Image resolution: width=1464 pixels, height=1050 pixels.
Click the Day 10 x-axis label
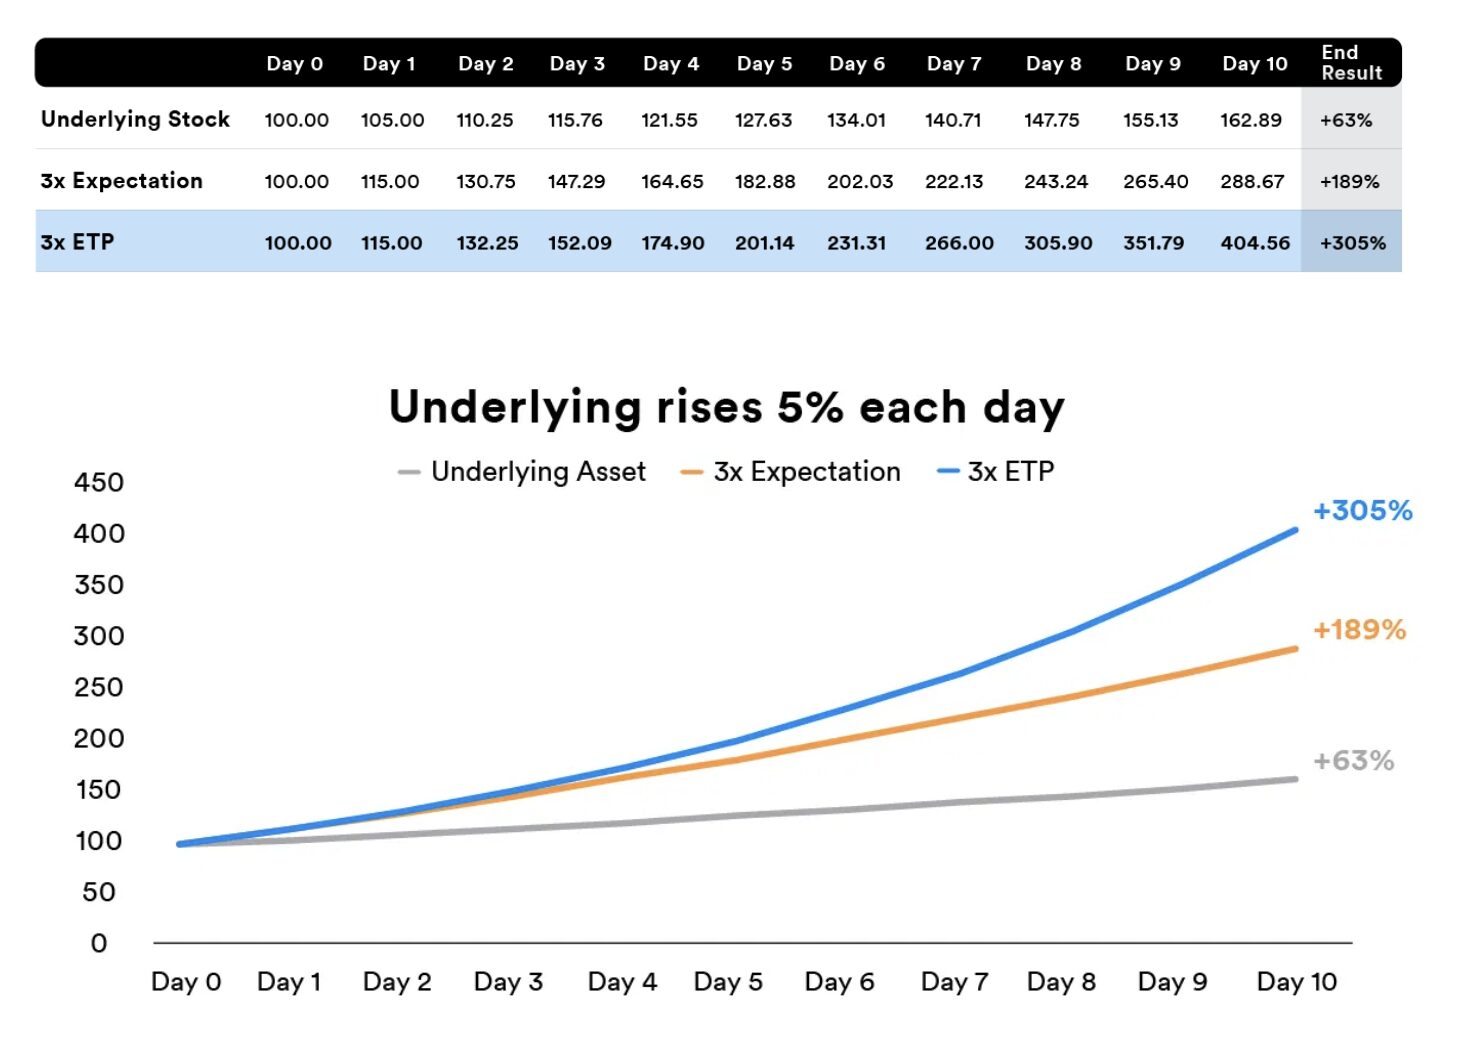pyautogui.click(x=1296, y=982)
